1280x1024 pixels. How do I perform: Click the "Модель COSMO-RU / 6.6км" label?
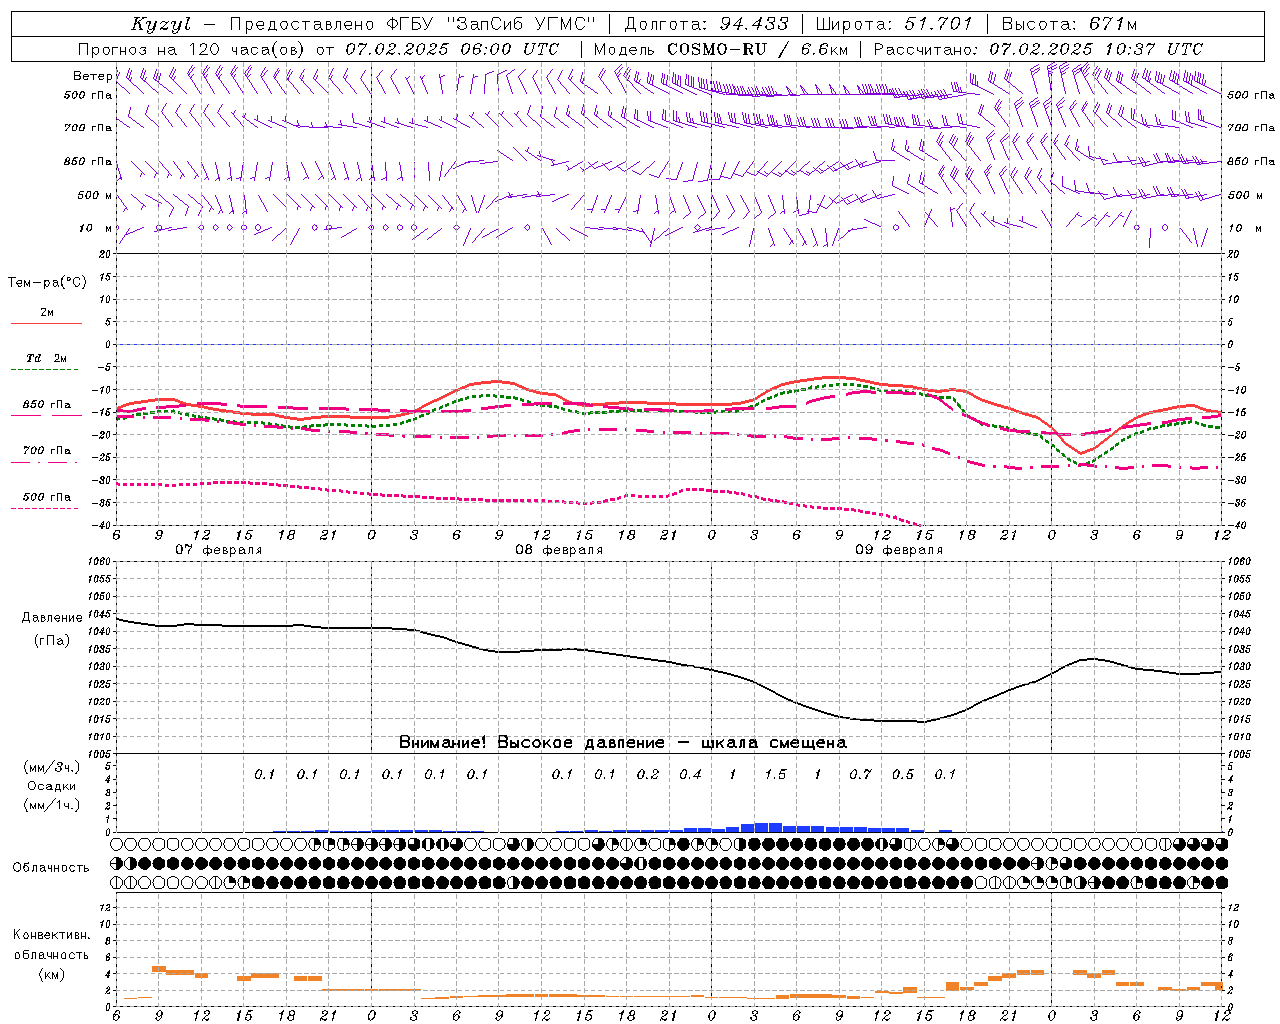(721, 48)
